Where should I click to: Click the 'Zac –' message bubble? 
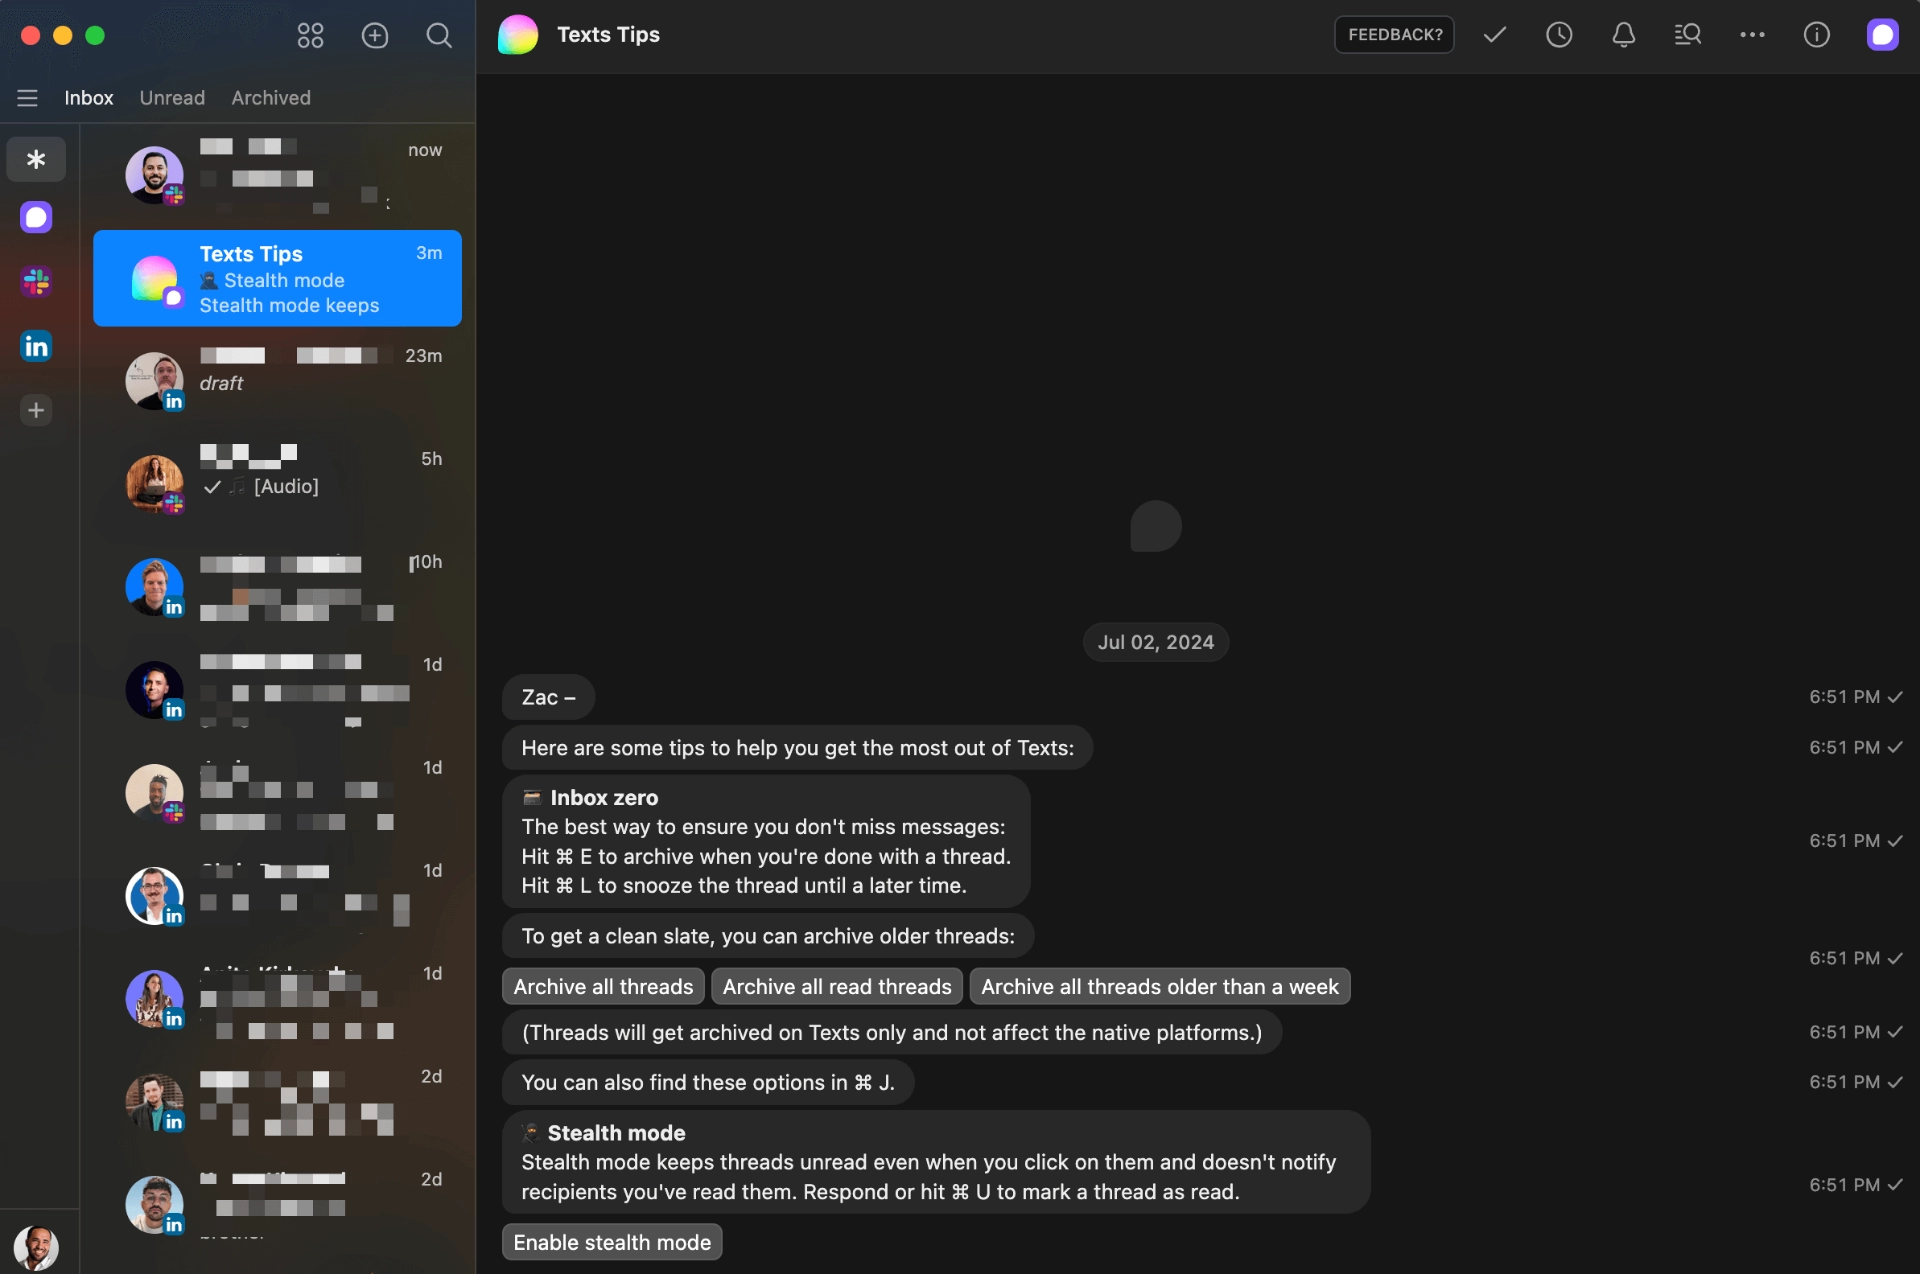point(548,698)
